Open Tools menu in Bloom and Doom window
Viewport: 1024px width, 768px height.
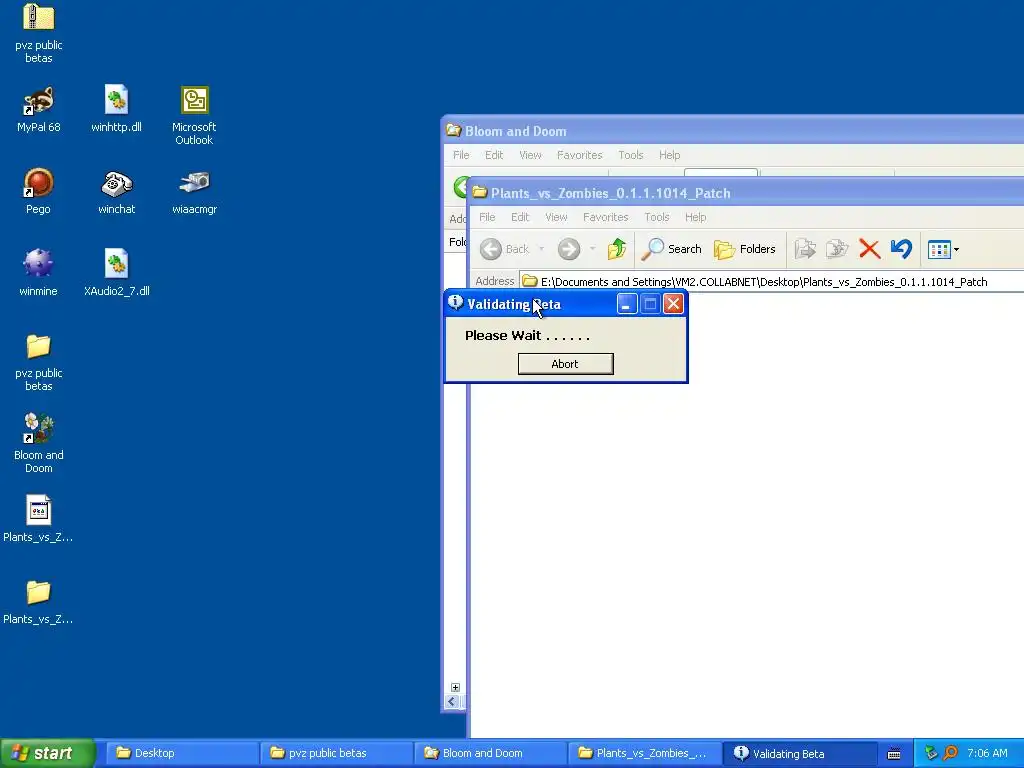(x=630, y=155)
